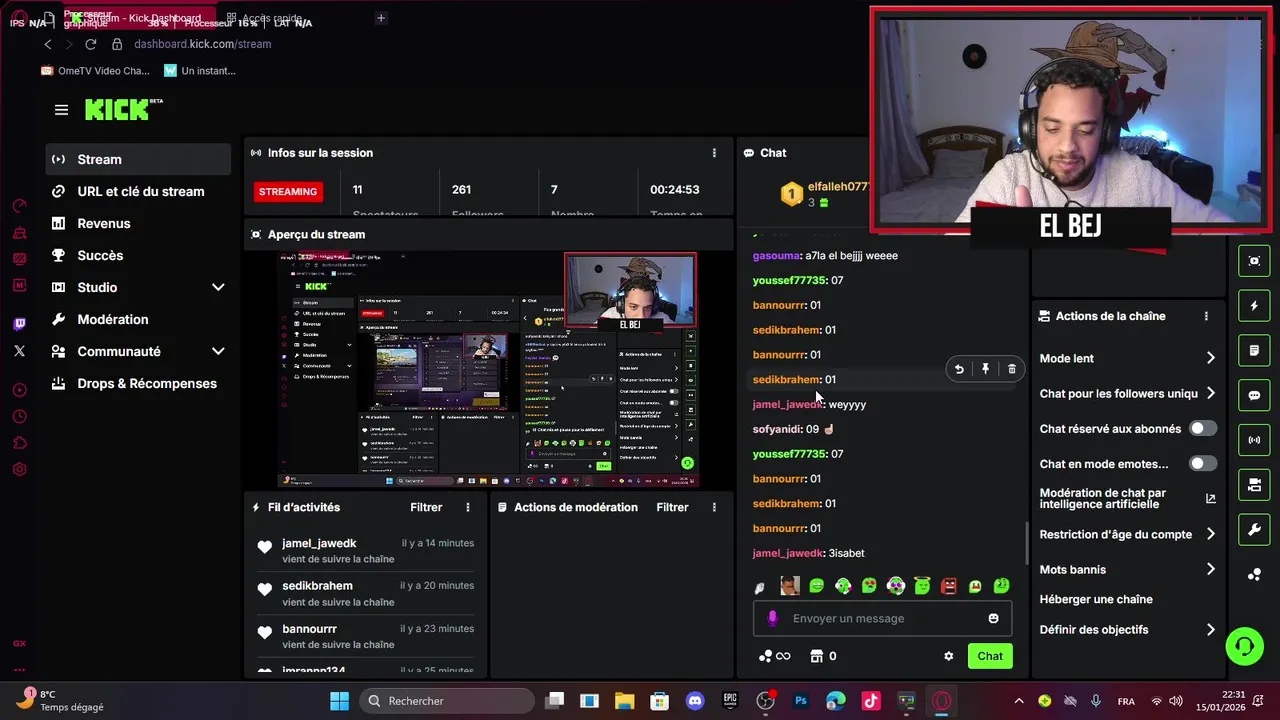Open the Un instant bookmark

(x=200, y=71)
